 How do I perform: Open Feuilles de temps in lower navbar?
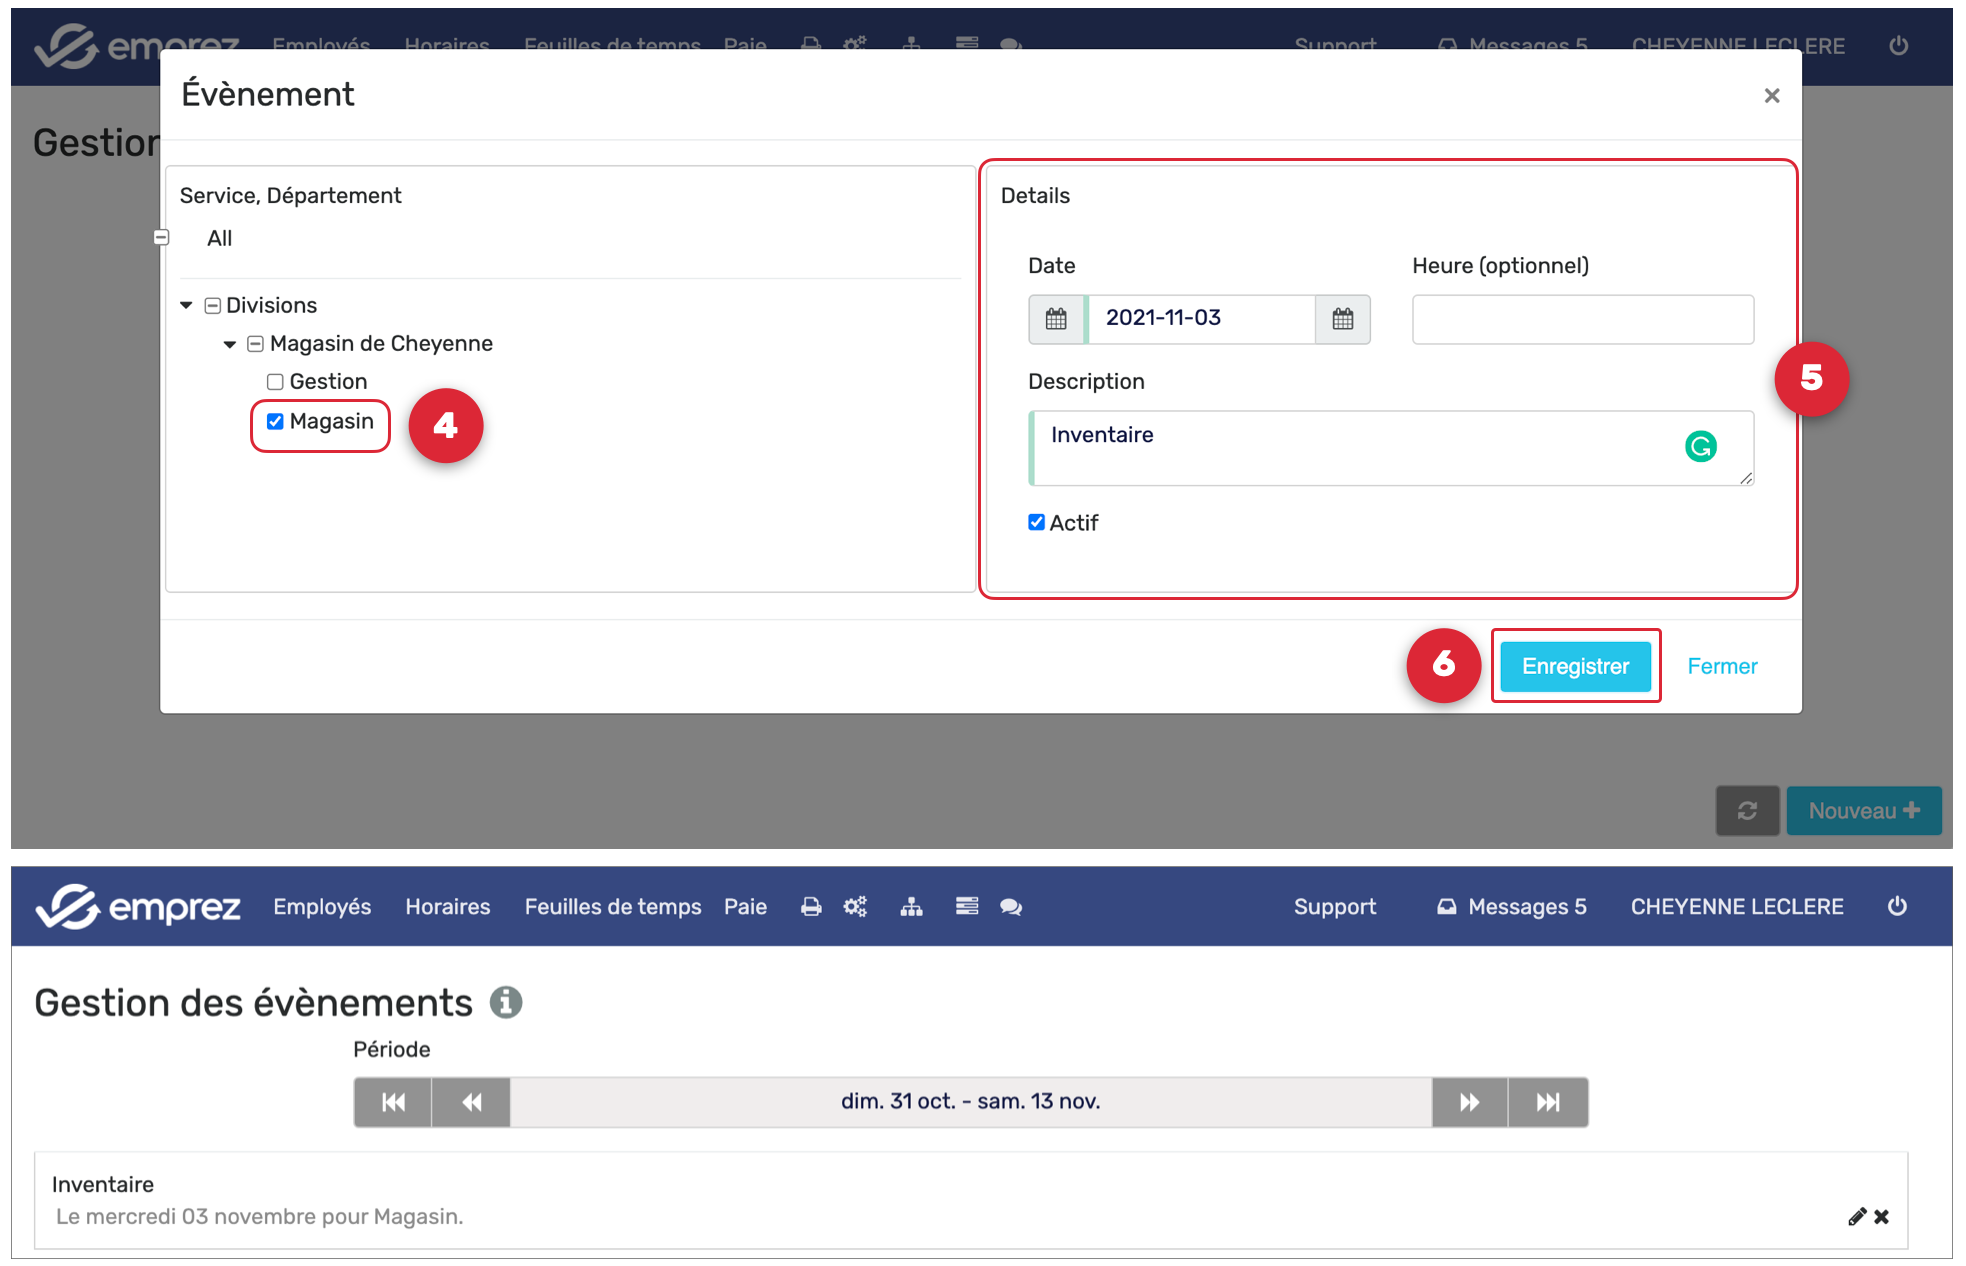click(x=612, y=907)
